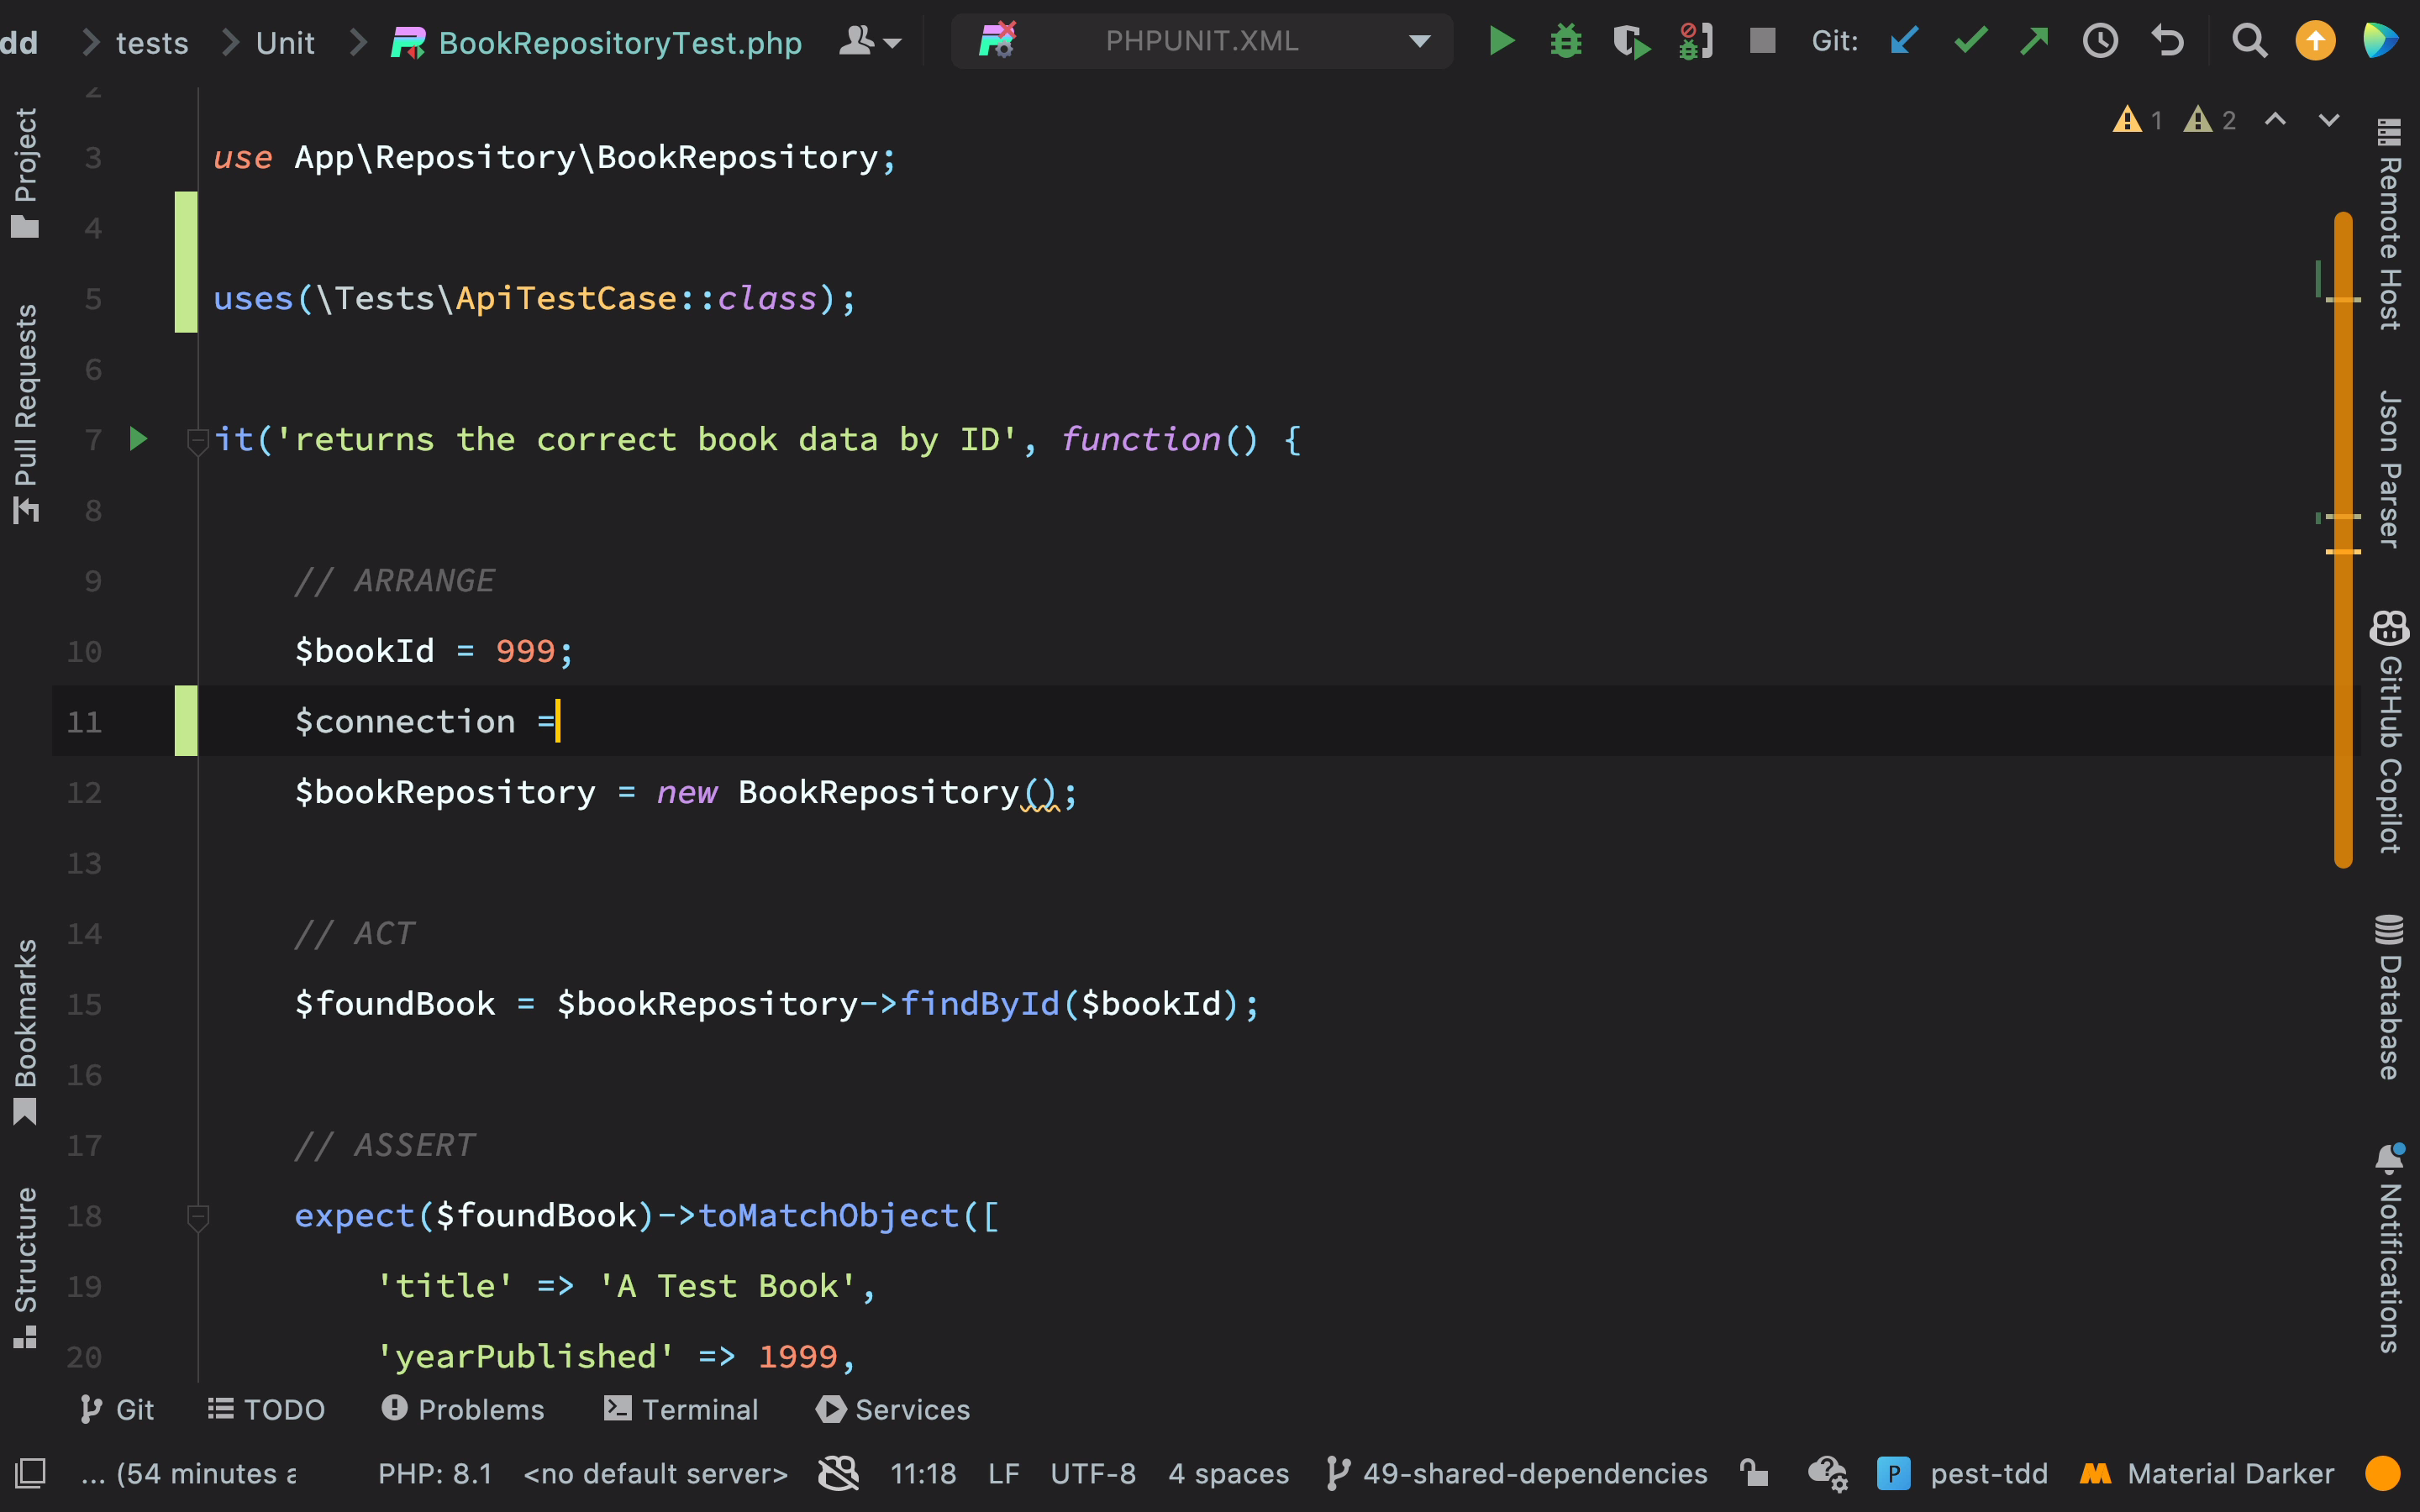This screenshot has height=1512, width=2420.
Task: Show Git history clock icon
Action: [x=2100, y=41]
